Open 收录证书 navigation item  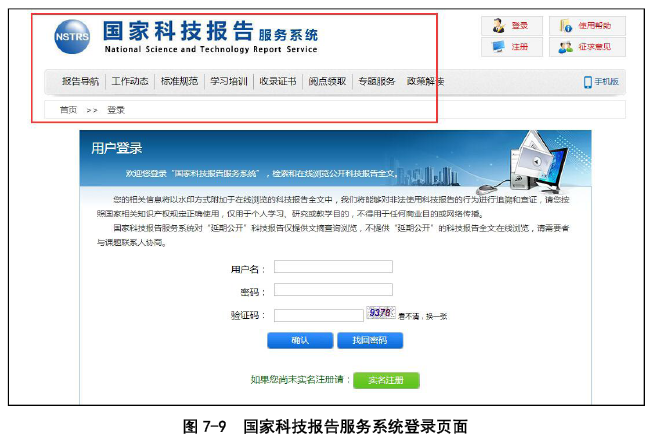277,82
